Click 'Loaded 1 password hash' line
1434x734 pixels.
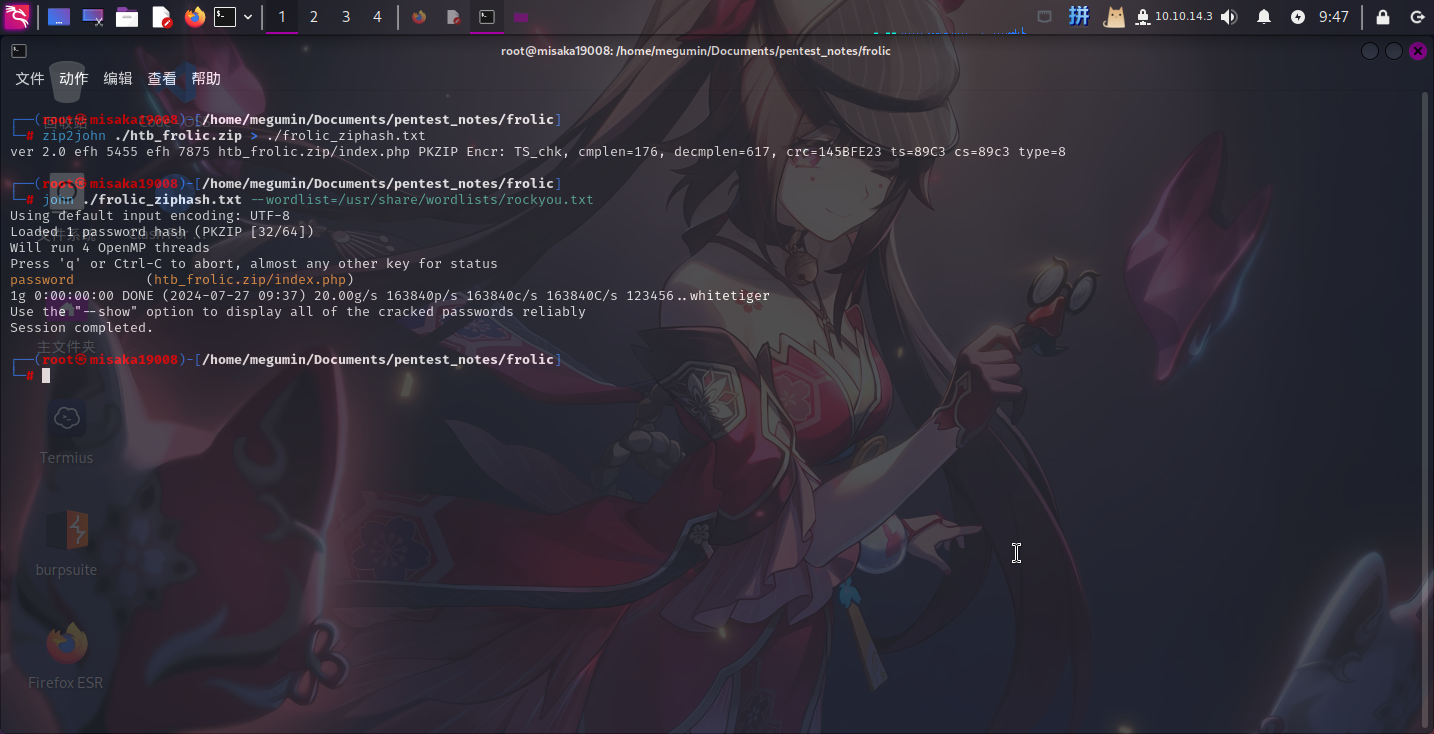(162, 232)
